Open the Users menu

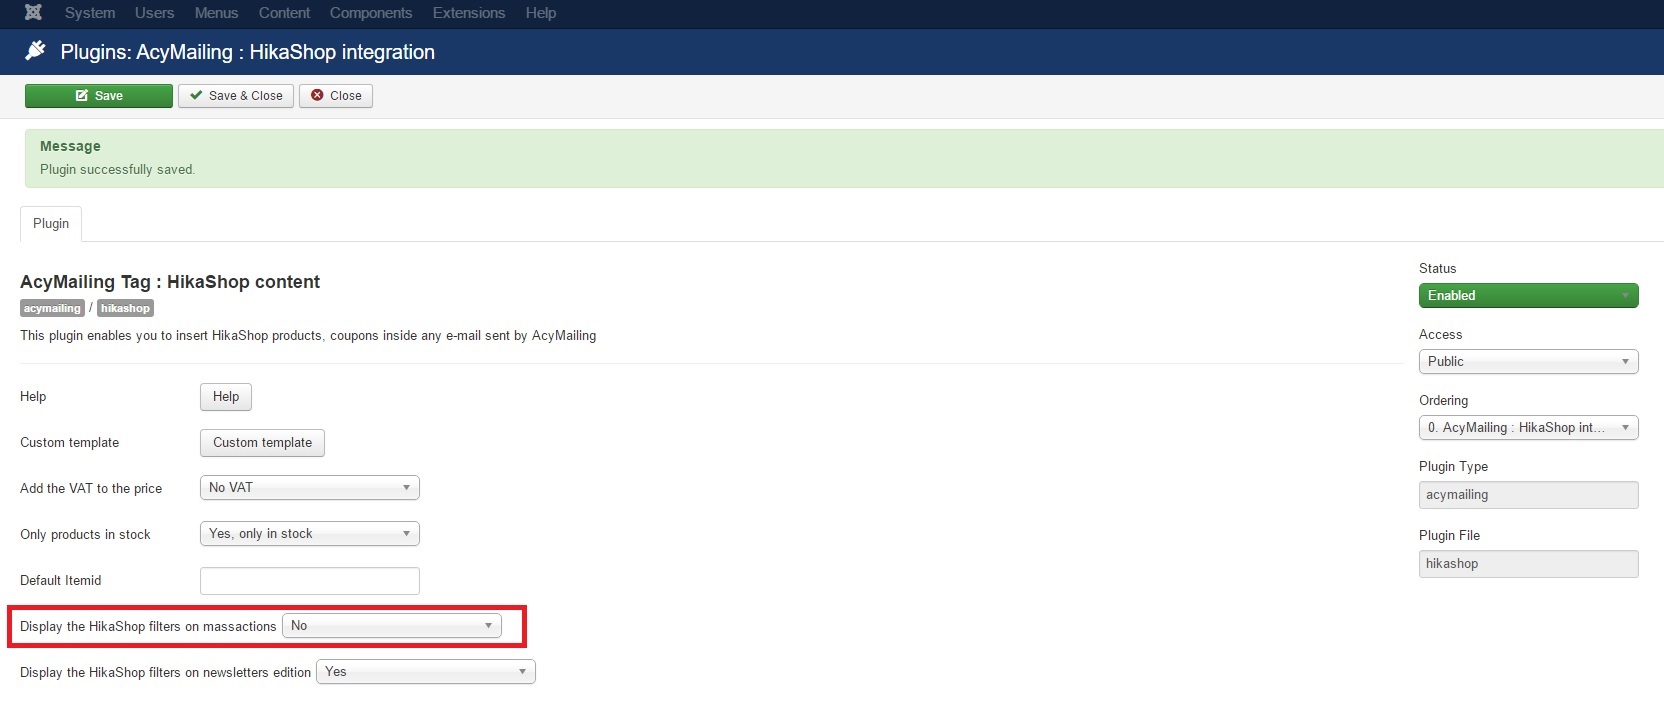pos(154,13)
